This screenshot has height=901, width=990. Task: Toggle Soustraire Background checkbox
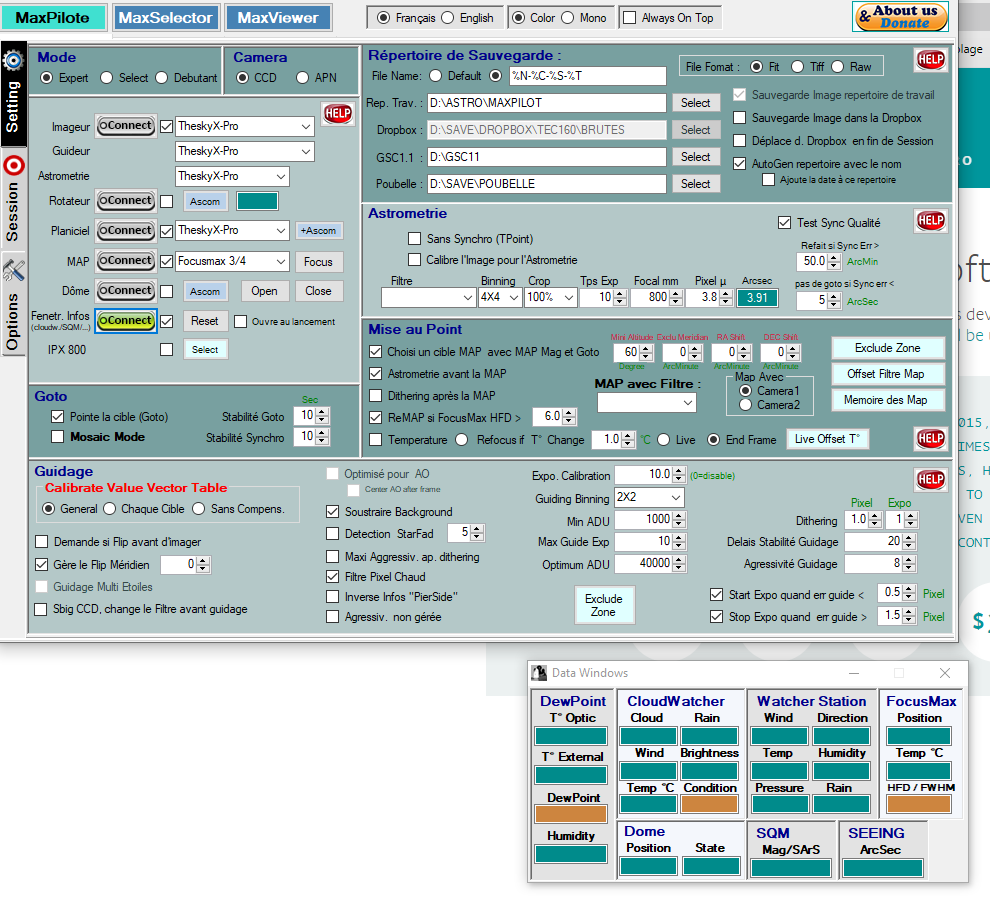333,511
